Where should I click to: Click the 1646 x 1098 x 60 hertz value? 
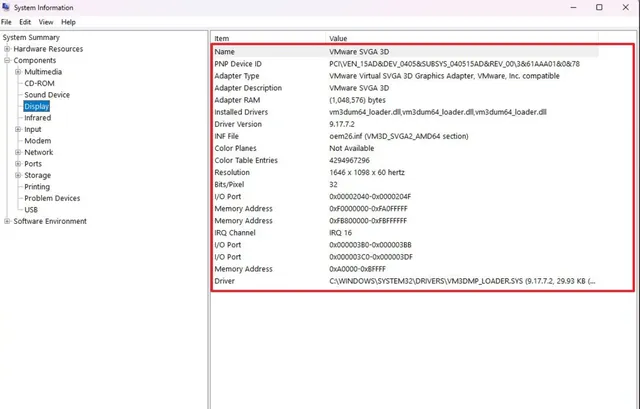tap(367, 172)
